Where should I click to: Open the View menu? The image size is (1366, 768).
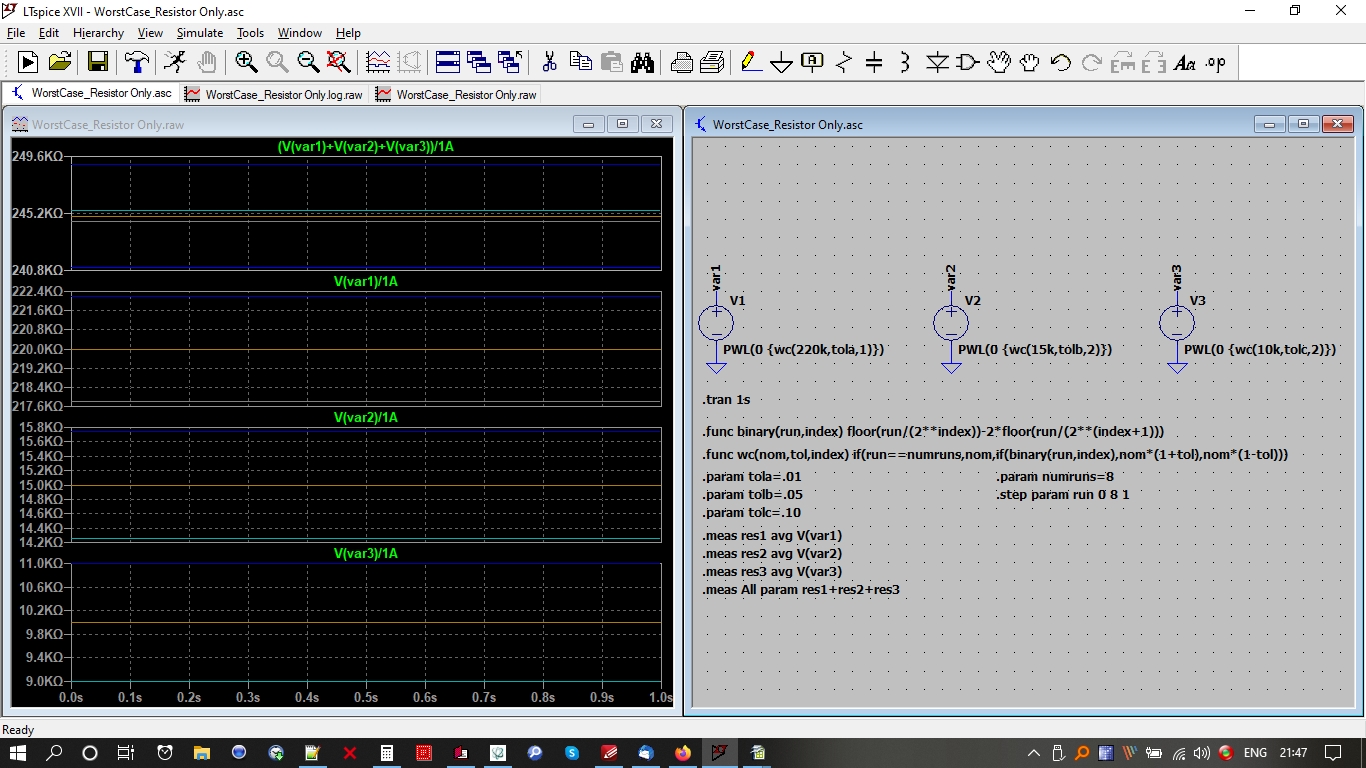point(150,33)
